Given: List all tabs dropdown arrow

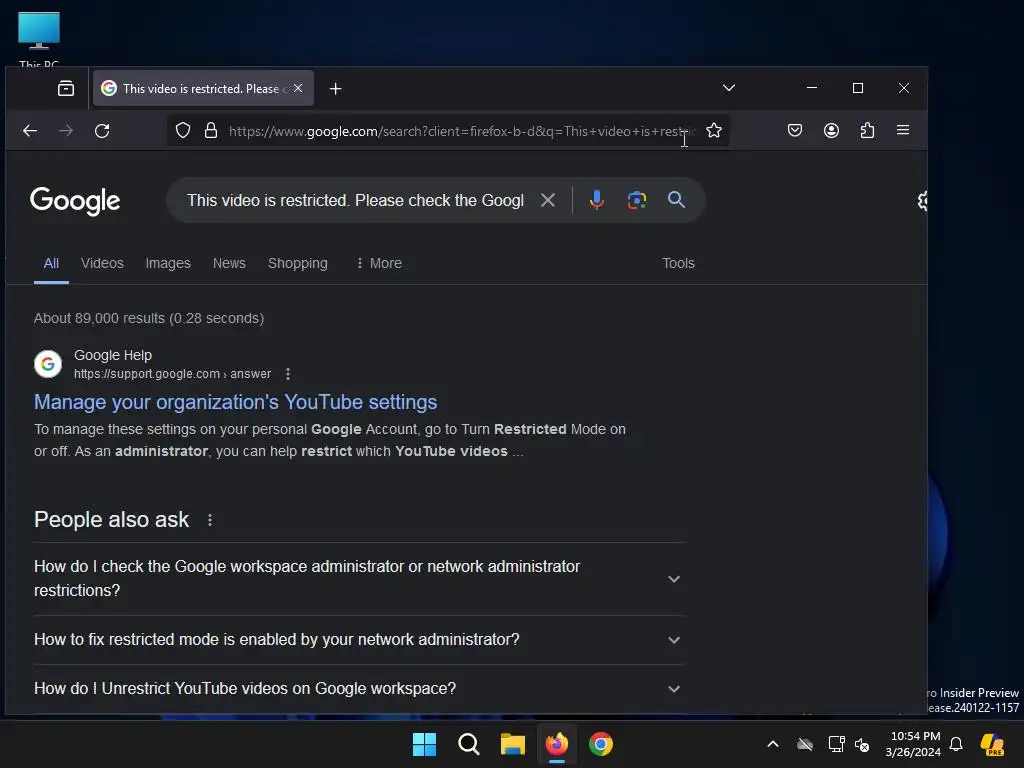Looking at the screenshot, I should coord(729,88).
